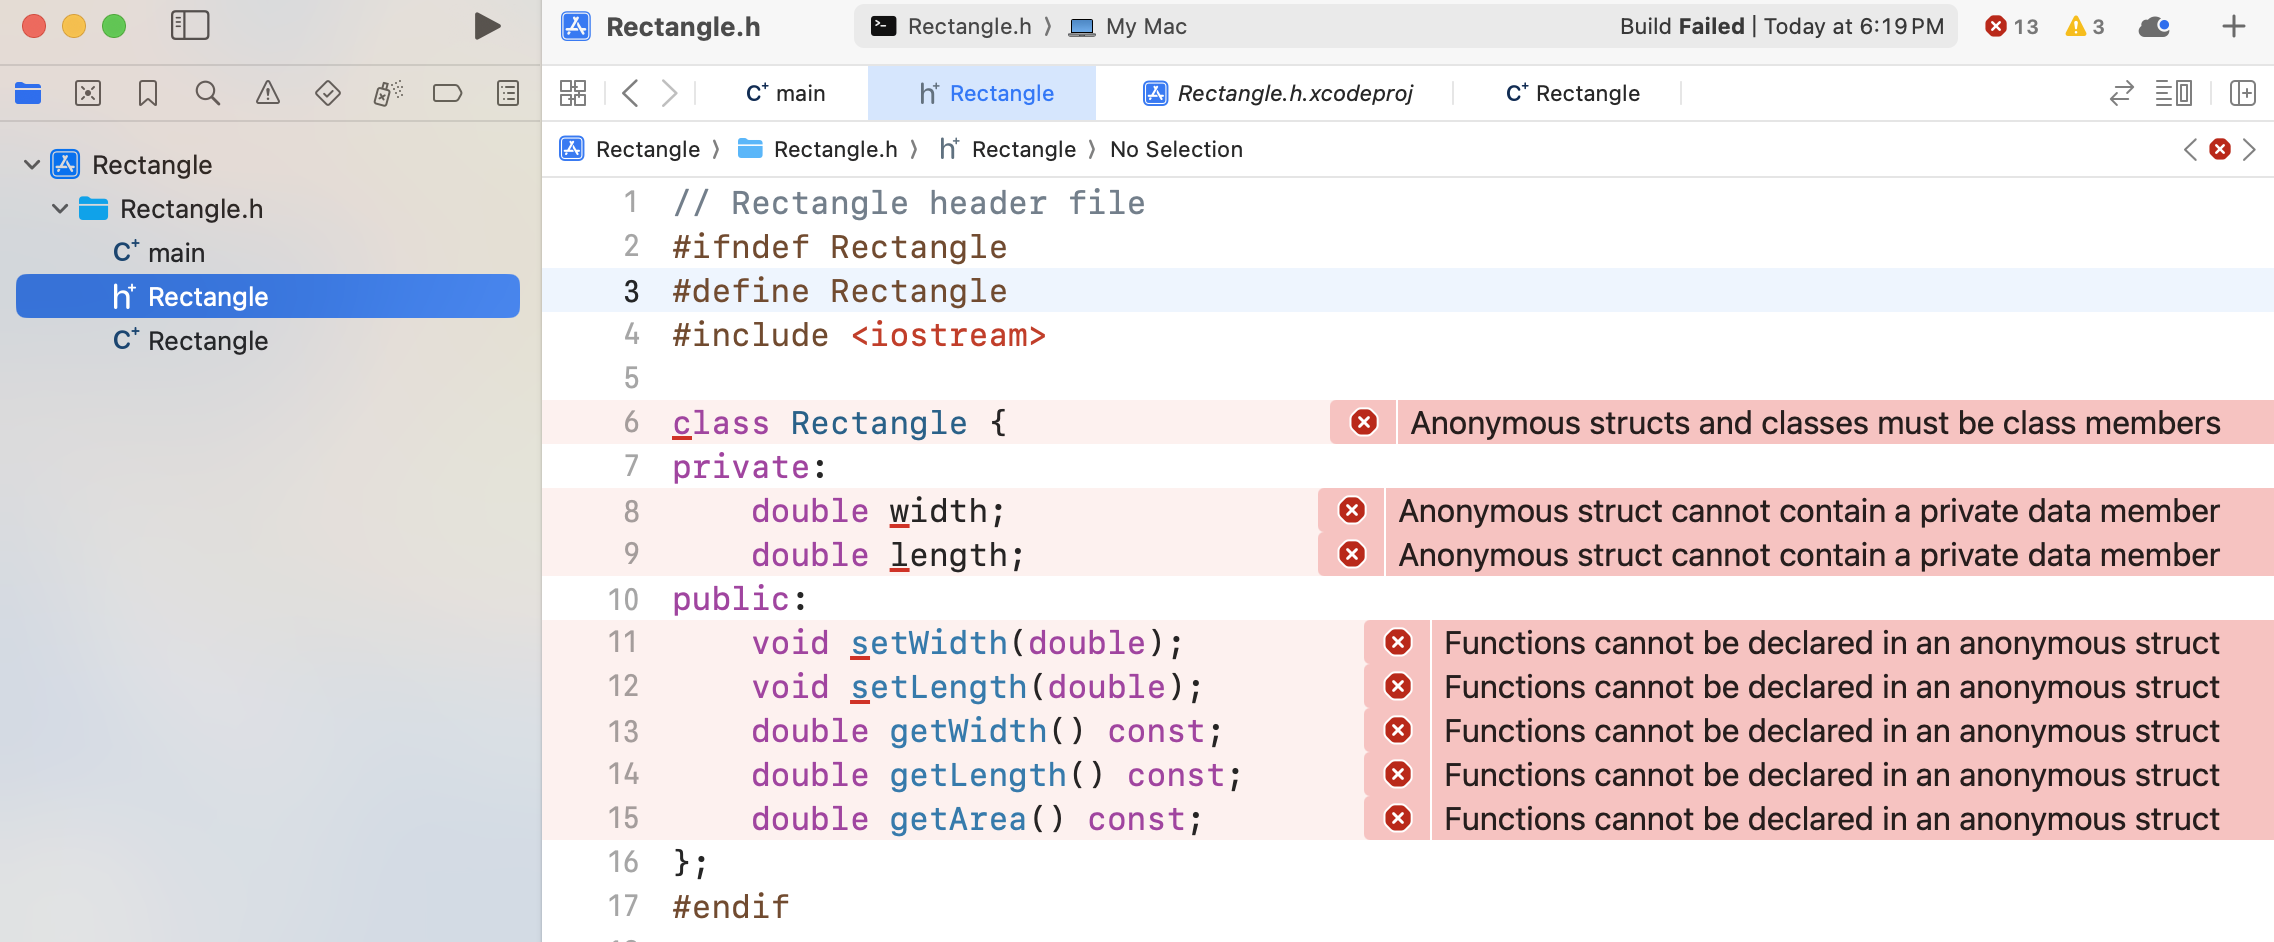The height and width of the screenshot is (942, 2274).
Task: Open Xcode Cloud status
Action: click(2156, 26)
